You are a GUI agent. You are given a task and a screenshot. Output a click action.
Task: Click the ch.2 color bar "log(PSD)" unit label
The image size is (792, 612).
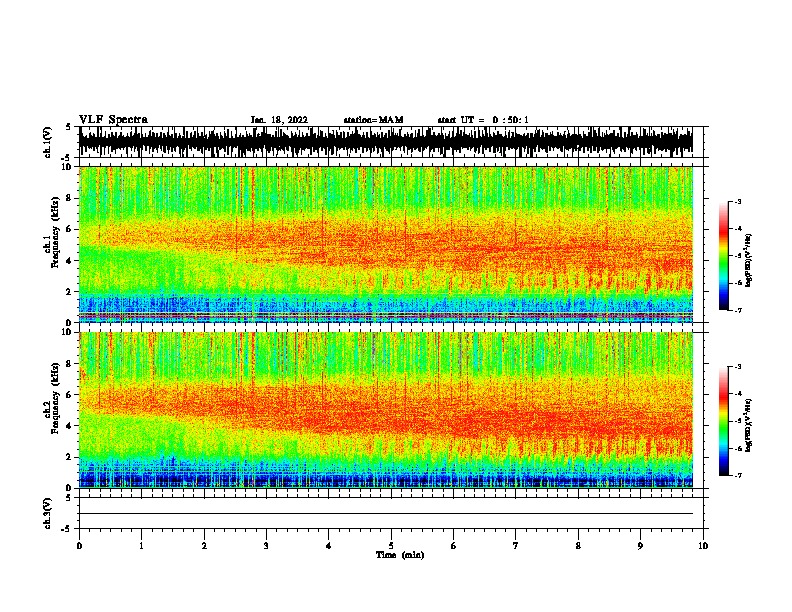[748, 425]
